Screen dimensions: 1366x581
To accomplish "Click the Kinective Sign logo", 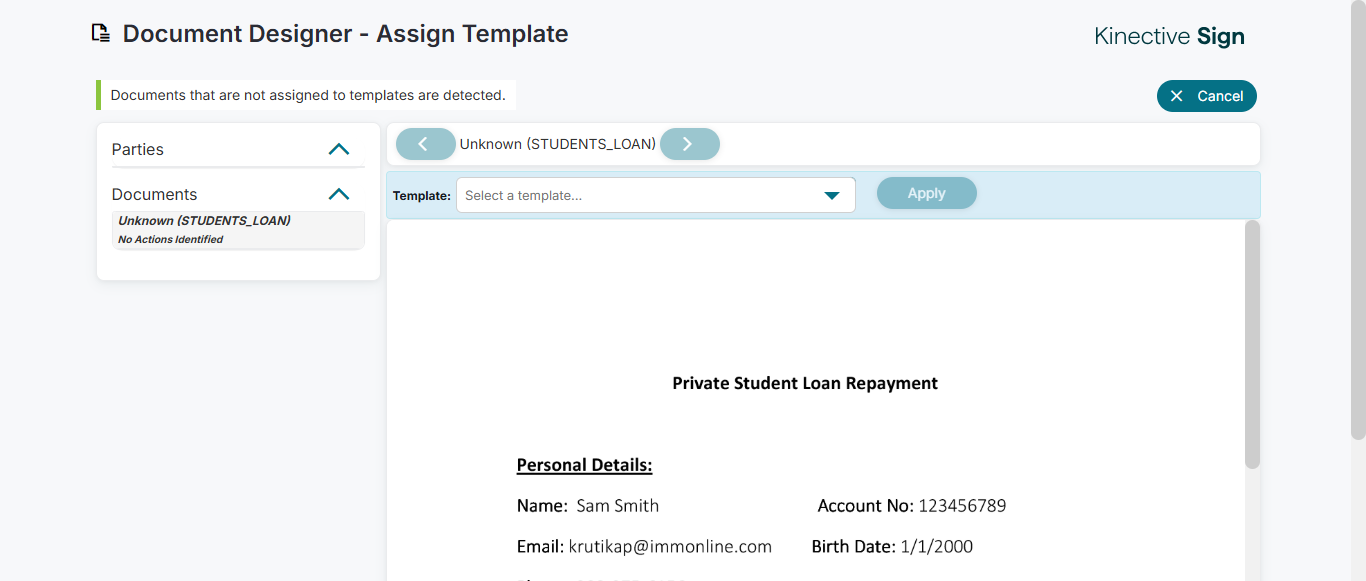I will click(x=1169, y=37).
